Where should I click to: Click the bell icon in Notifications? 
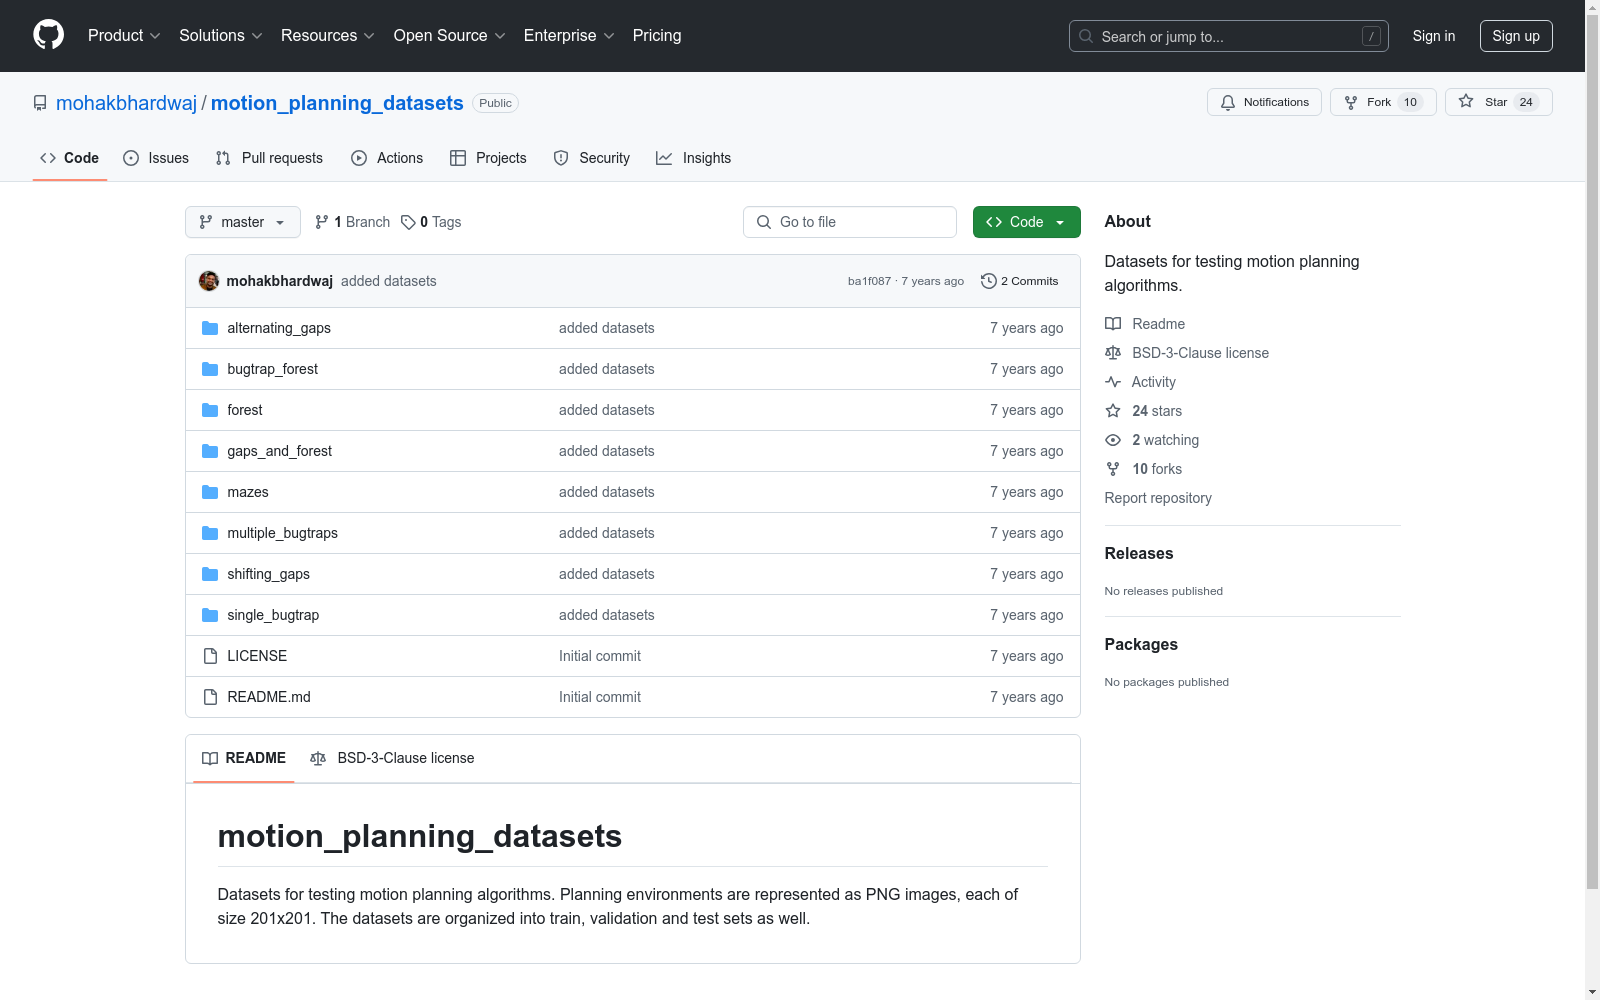click(1228, 102)
